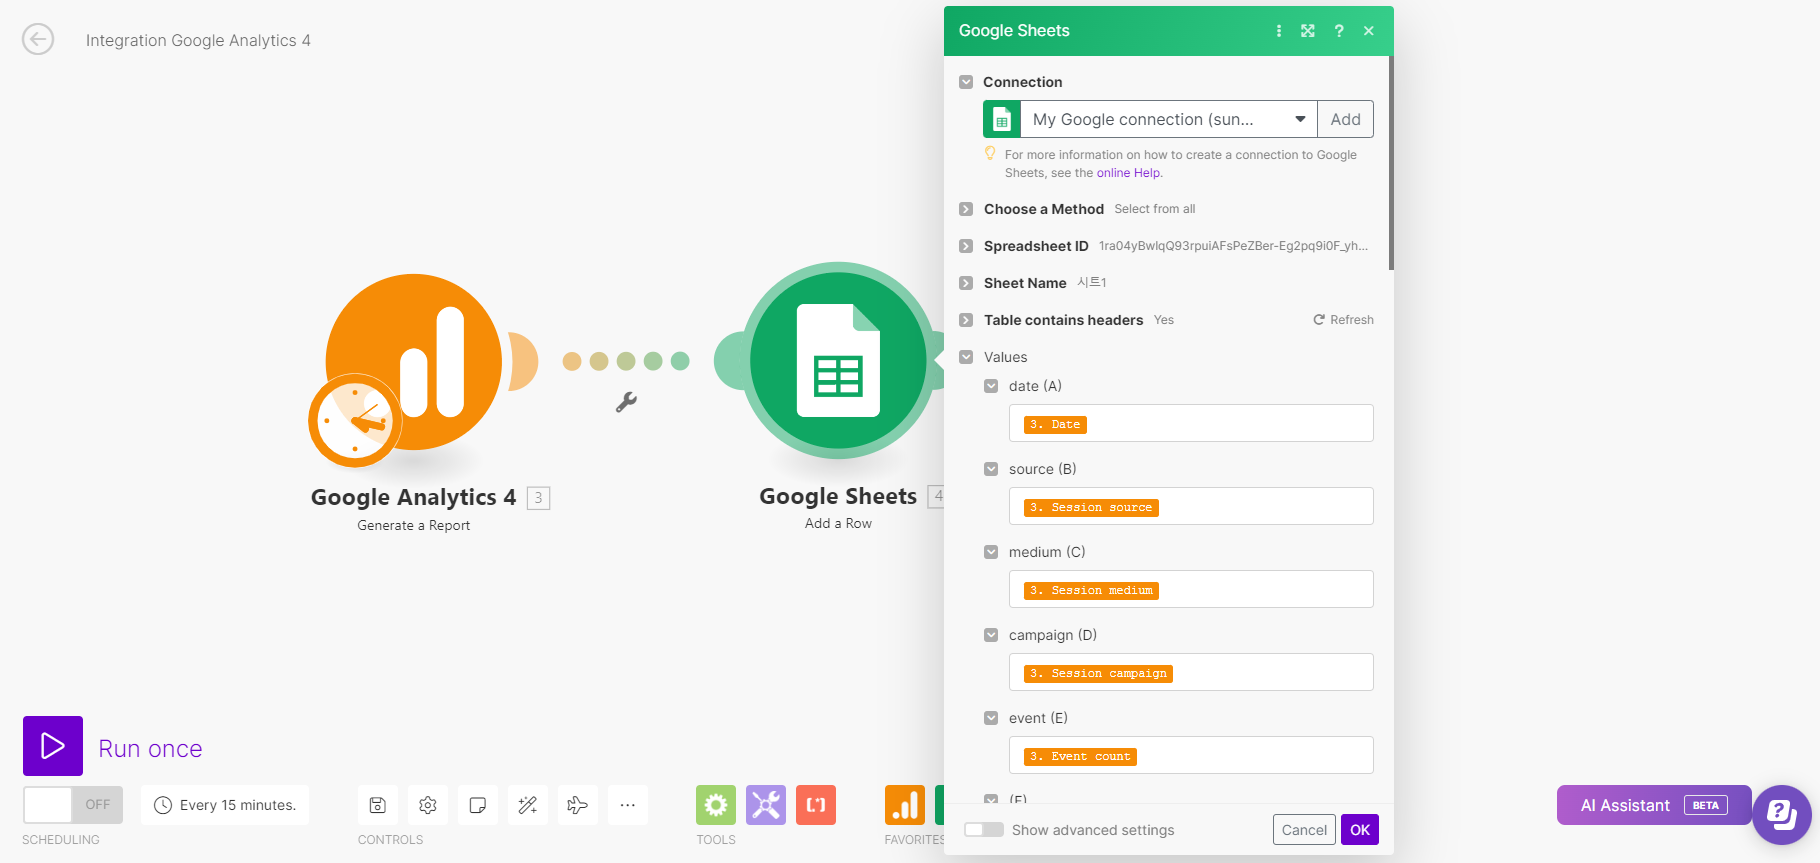
Task: Collapse the Values section
Action: (966, 357)
